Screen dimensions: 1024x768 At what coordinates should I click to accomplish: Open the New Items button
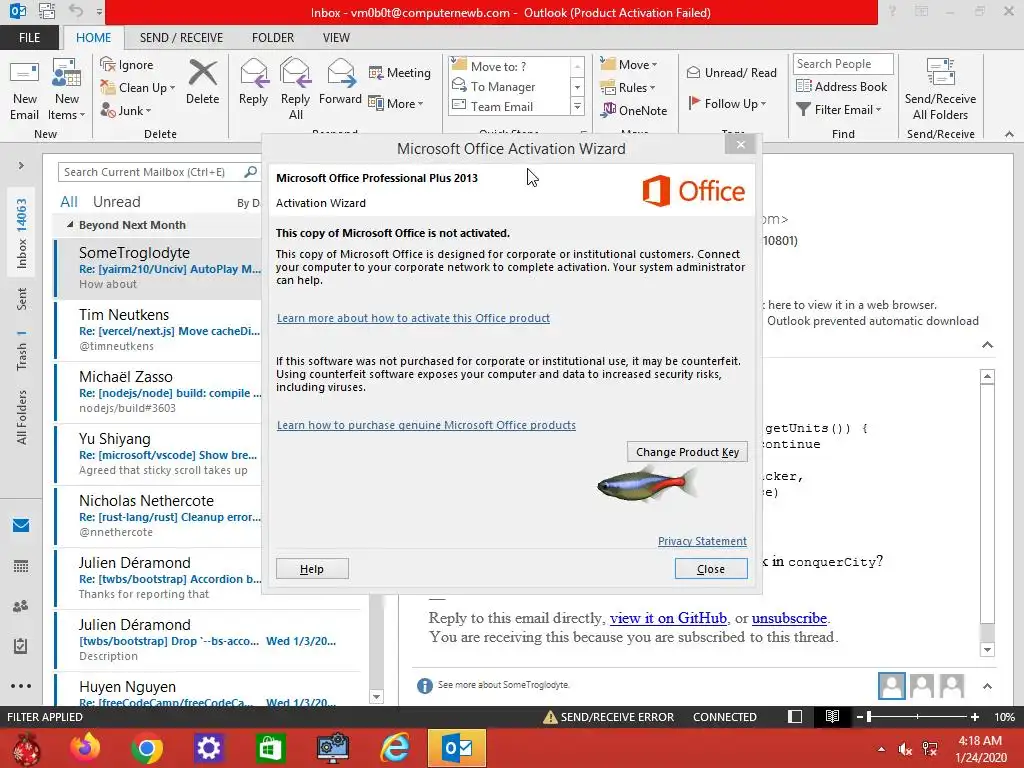pyautogui.click(x=67, y=91)
